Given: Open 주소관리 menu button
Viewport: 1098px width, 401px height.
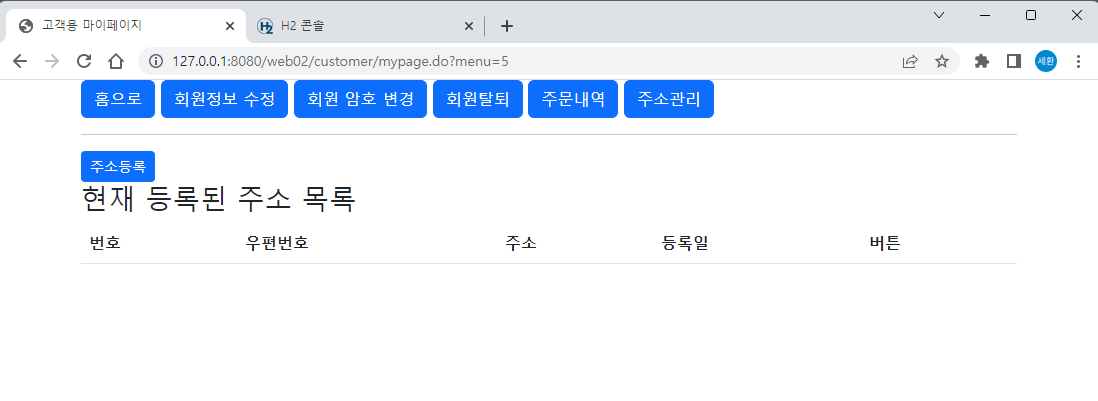Looking at the screenshot, I should 669,99.
